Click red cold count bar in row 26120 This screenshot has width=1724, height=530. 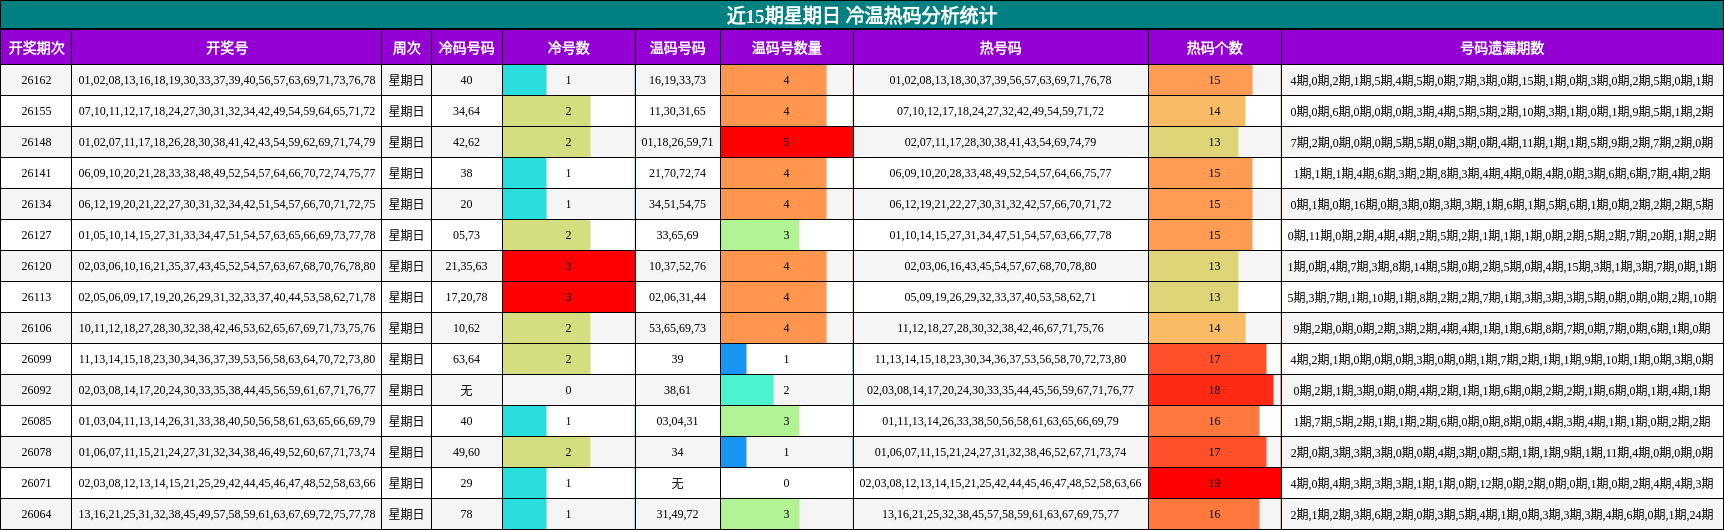coord(568,266)
